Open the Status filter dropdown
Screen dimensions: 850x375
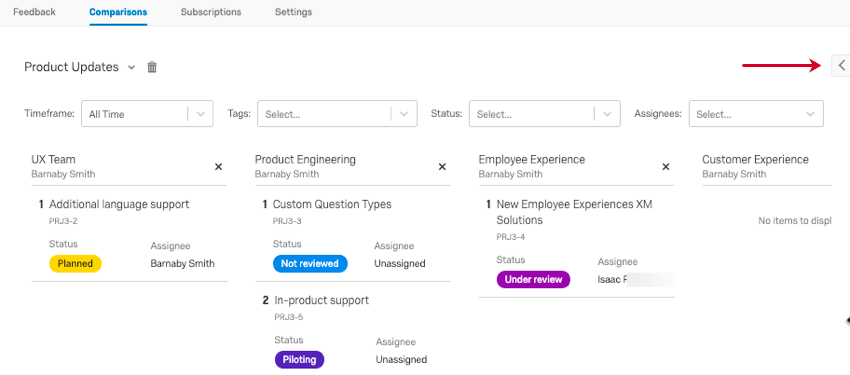pos(544,114)
